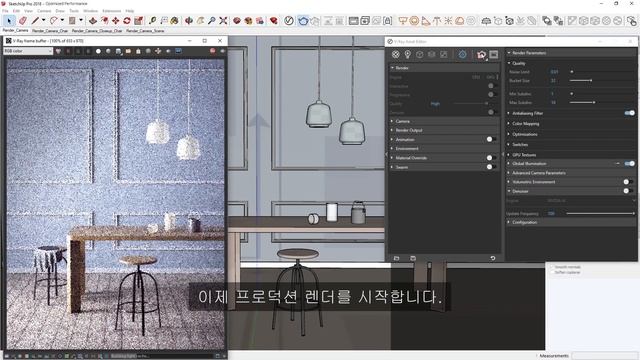Image resolution: width=640 pixels, height=360 pixels.
Task: Toggle the Material Override switch
Action: [x=491, y=158]
